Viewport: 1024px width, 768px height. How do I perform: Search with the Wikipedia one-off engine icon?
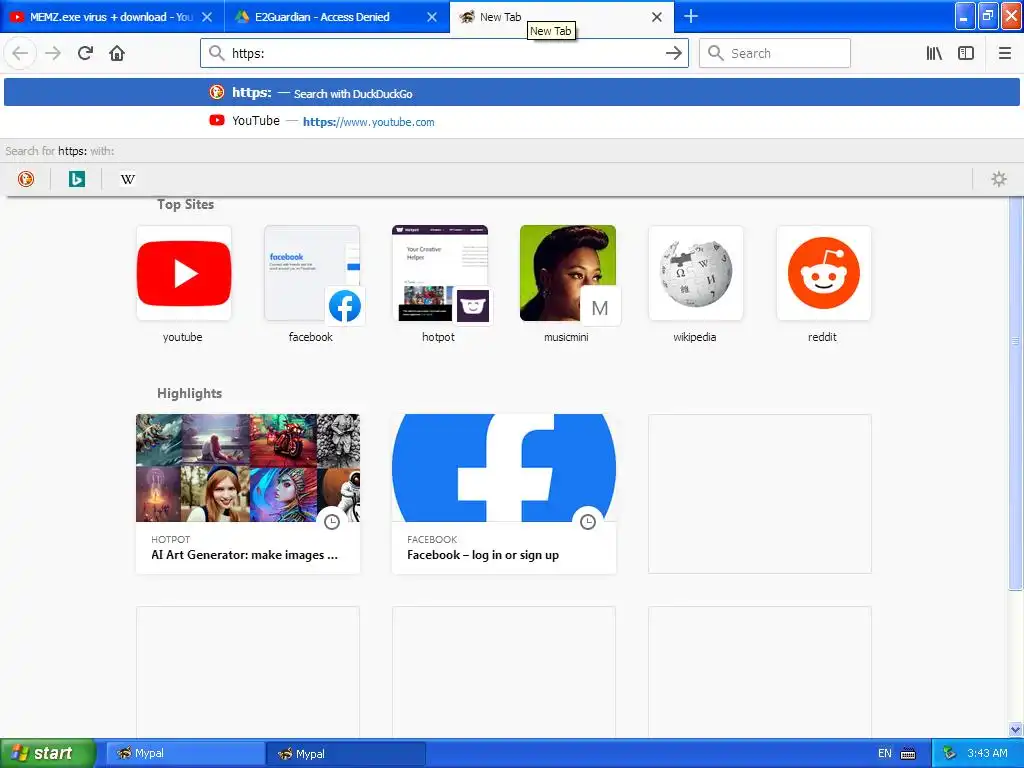tap(127, 179)
